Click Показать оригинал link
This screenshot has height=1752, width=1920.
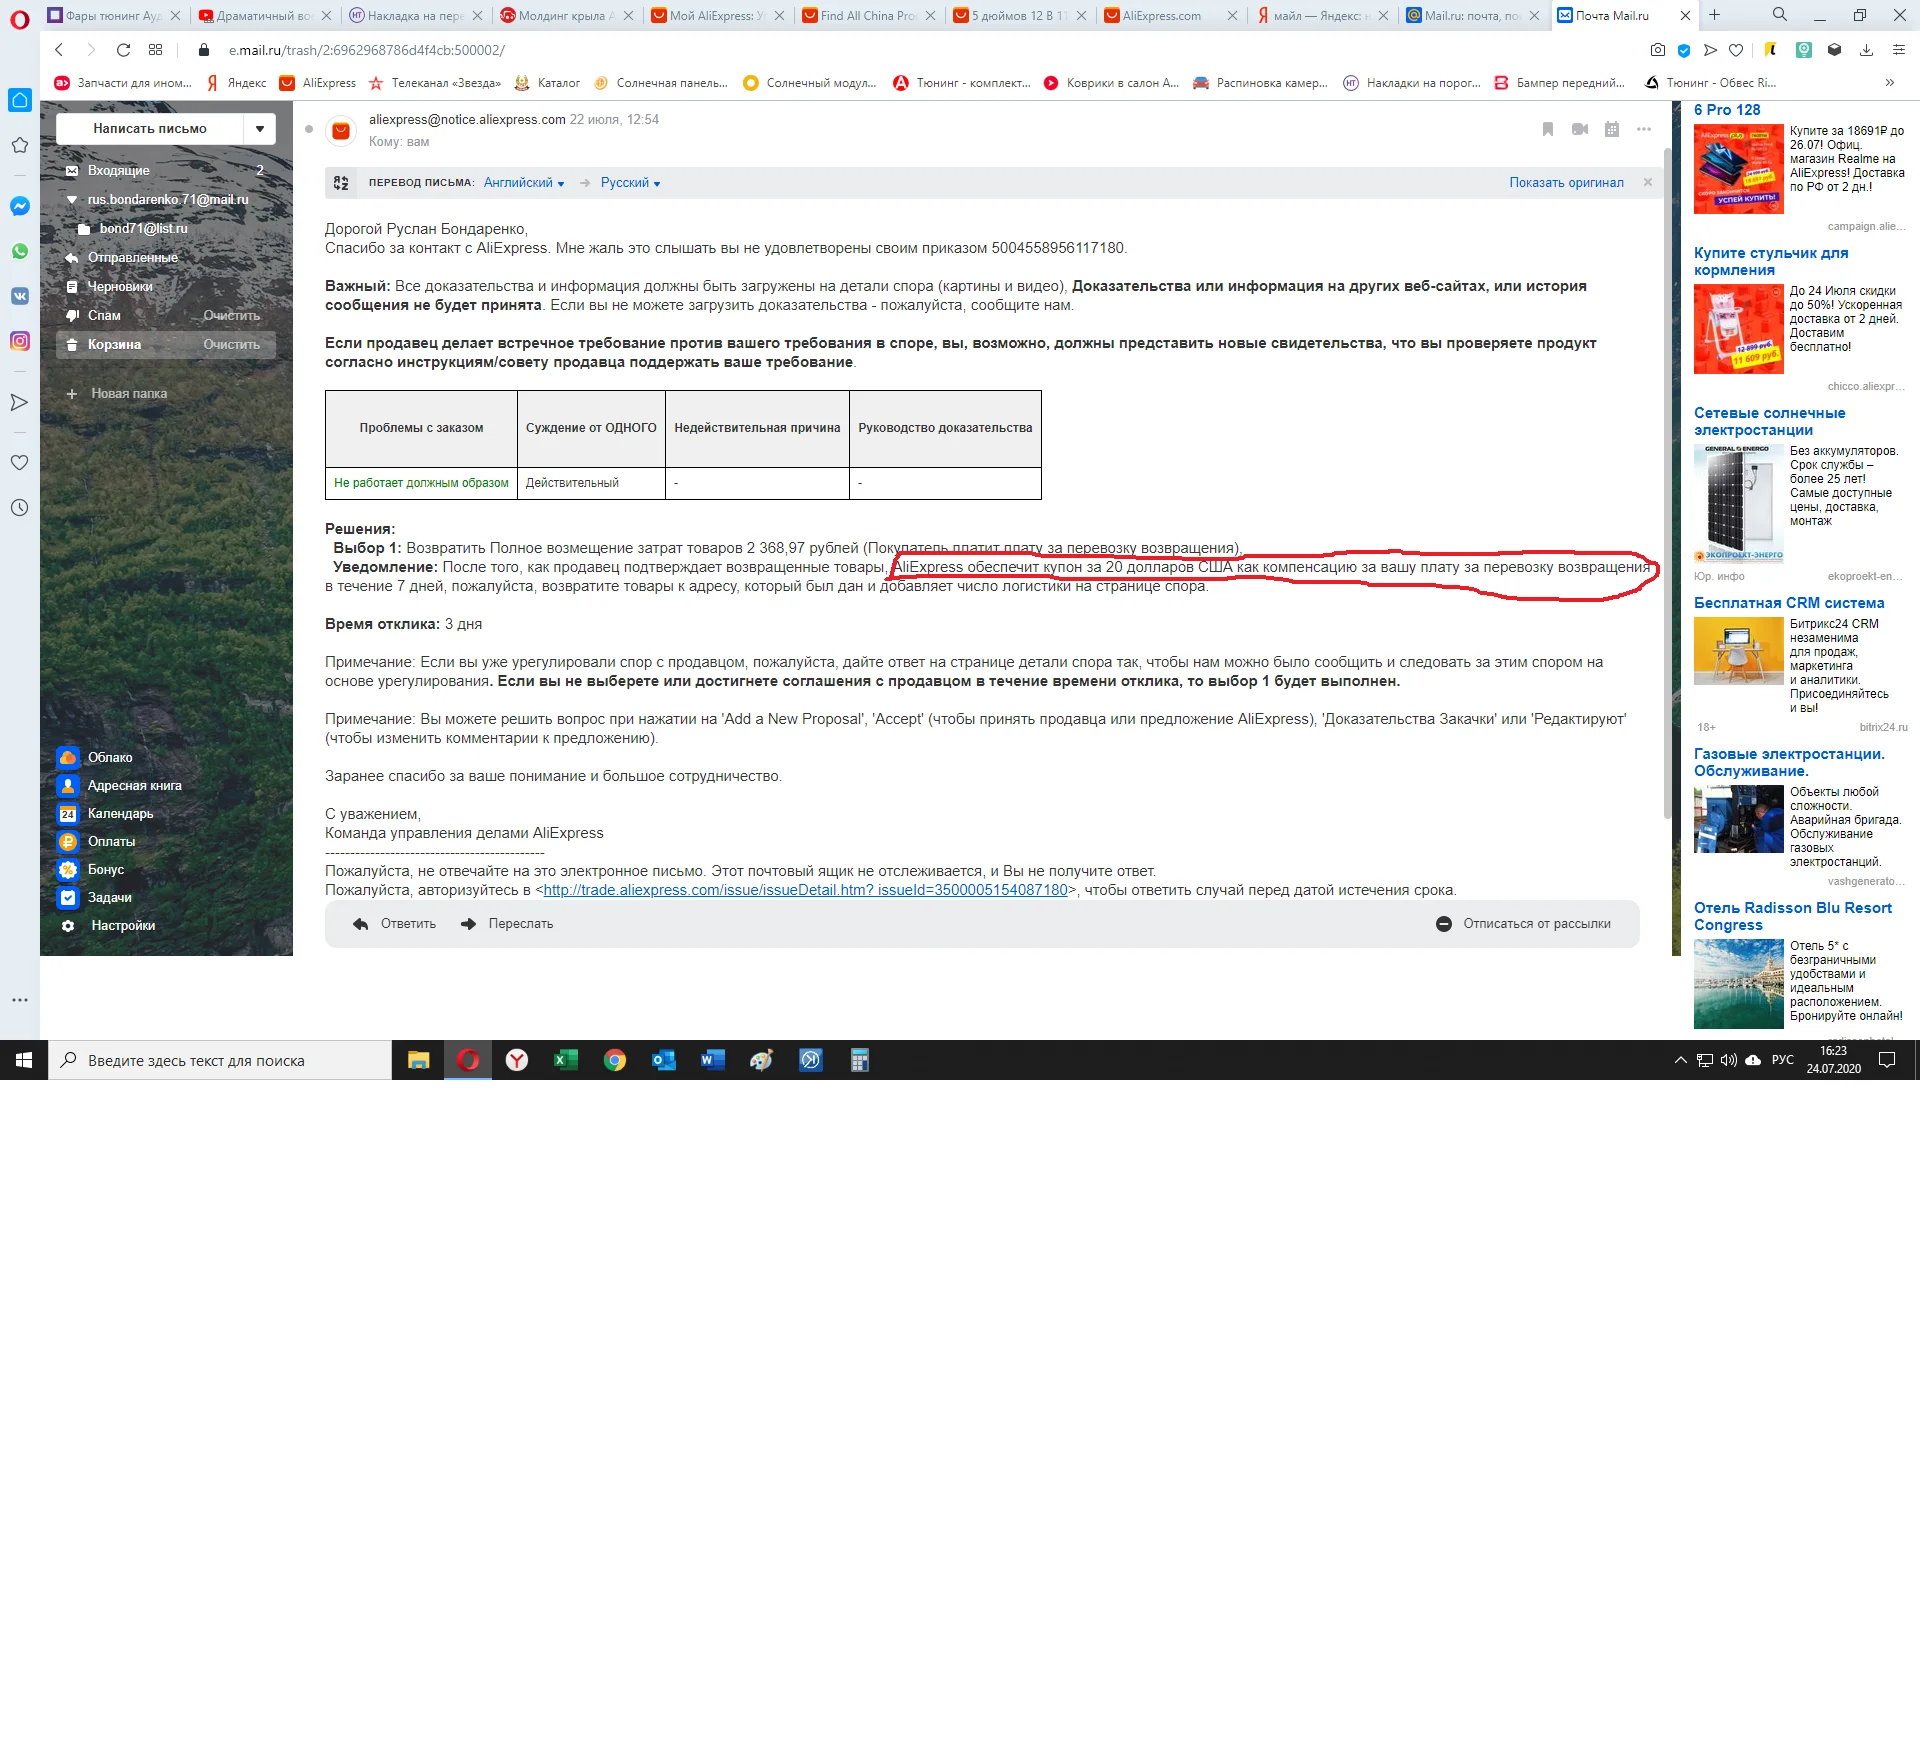click(1566, 182)
